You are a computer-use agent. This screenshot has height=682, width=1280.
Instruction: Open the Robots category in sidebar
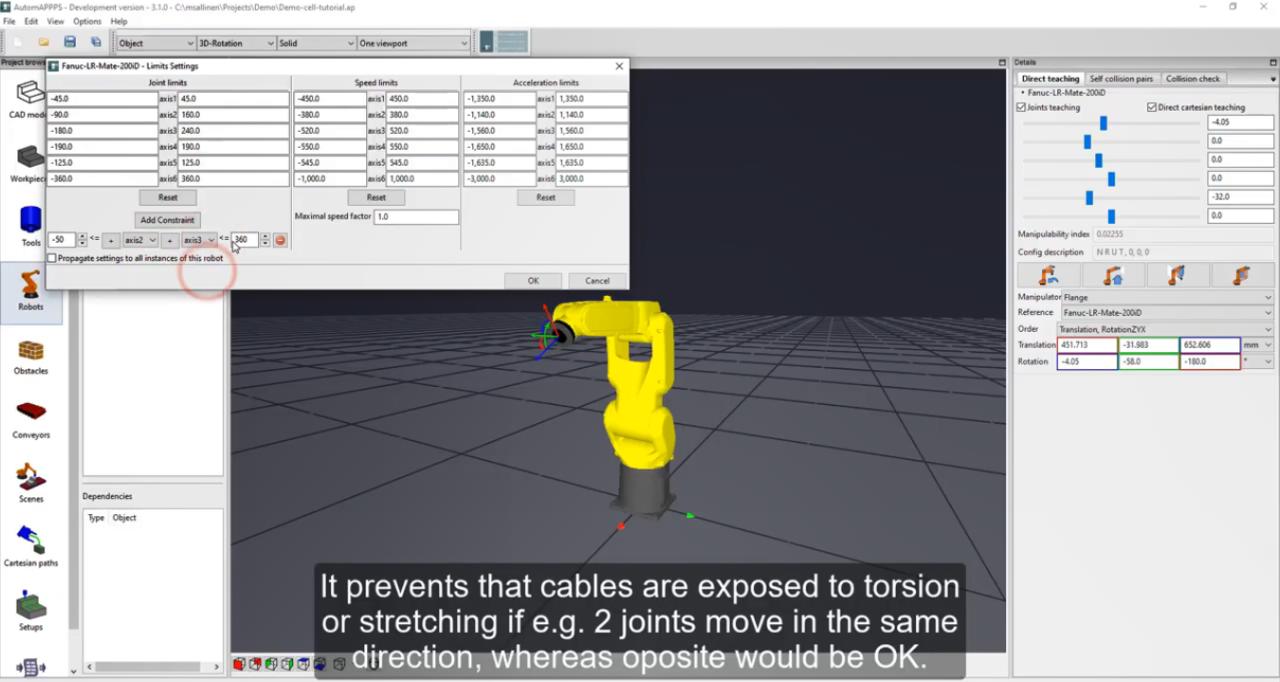click(30, 288)
